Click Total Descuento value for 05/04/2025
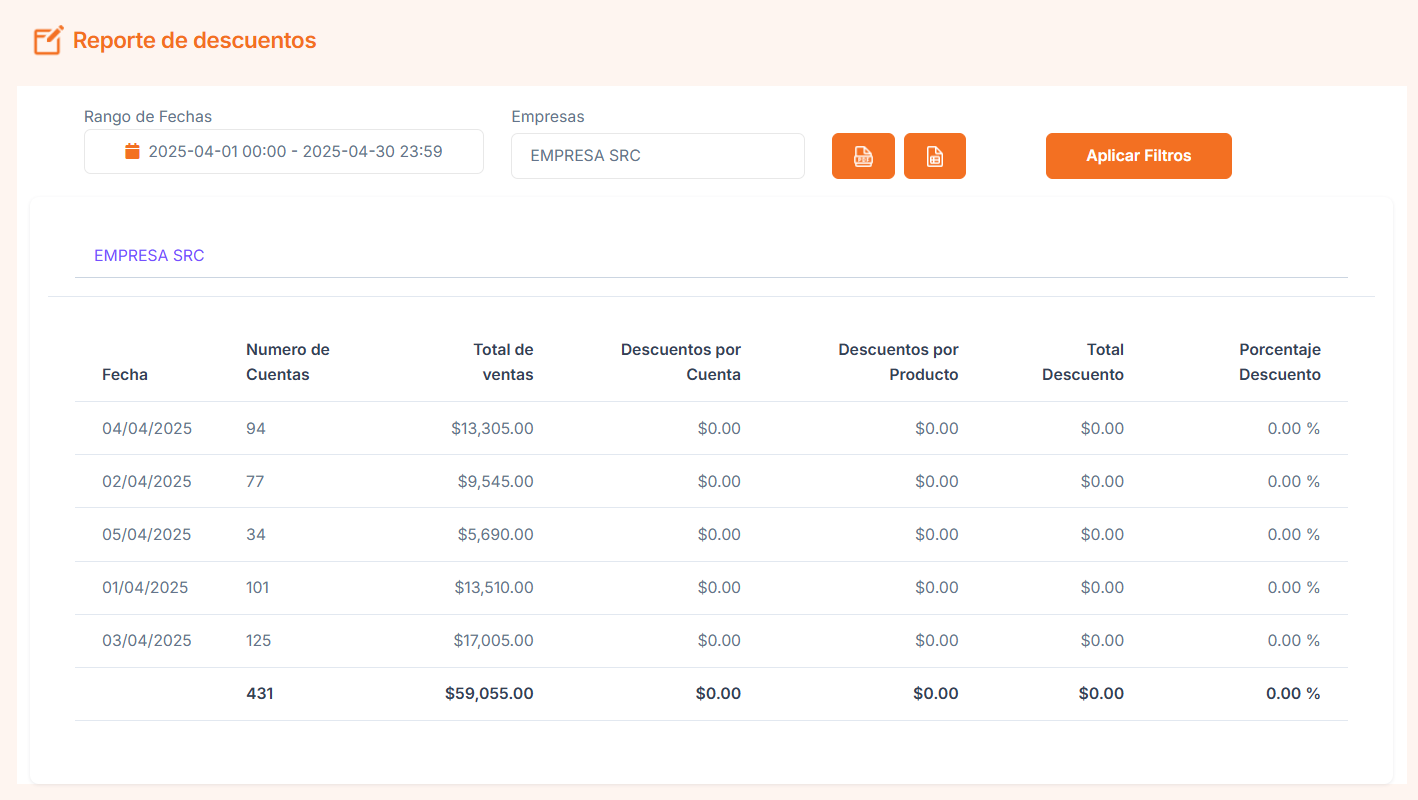 1102,534
